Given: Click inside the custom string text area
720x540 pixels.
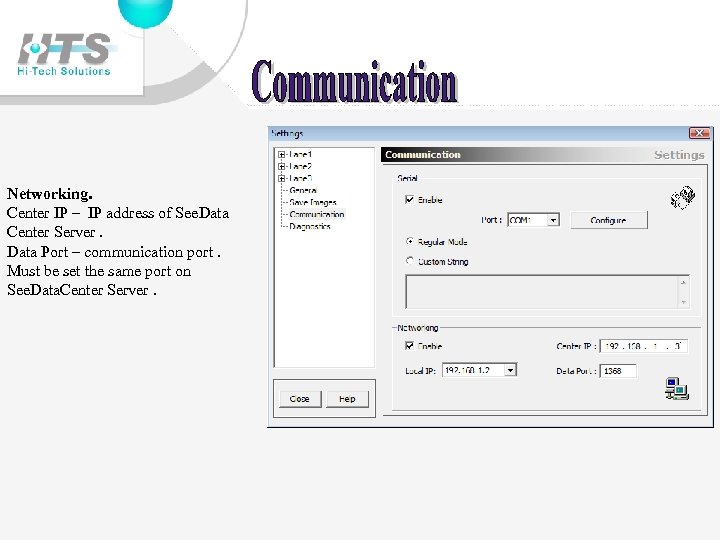Looking at the screenshot, I should pyautogui.click(x=542, y=292).
